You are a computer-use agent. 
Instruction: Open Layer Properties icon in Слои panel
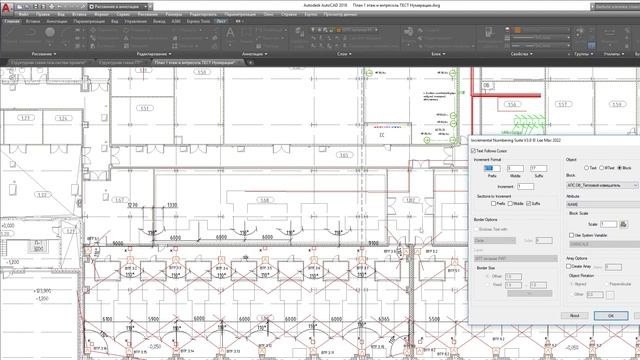tap(300, 33)
